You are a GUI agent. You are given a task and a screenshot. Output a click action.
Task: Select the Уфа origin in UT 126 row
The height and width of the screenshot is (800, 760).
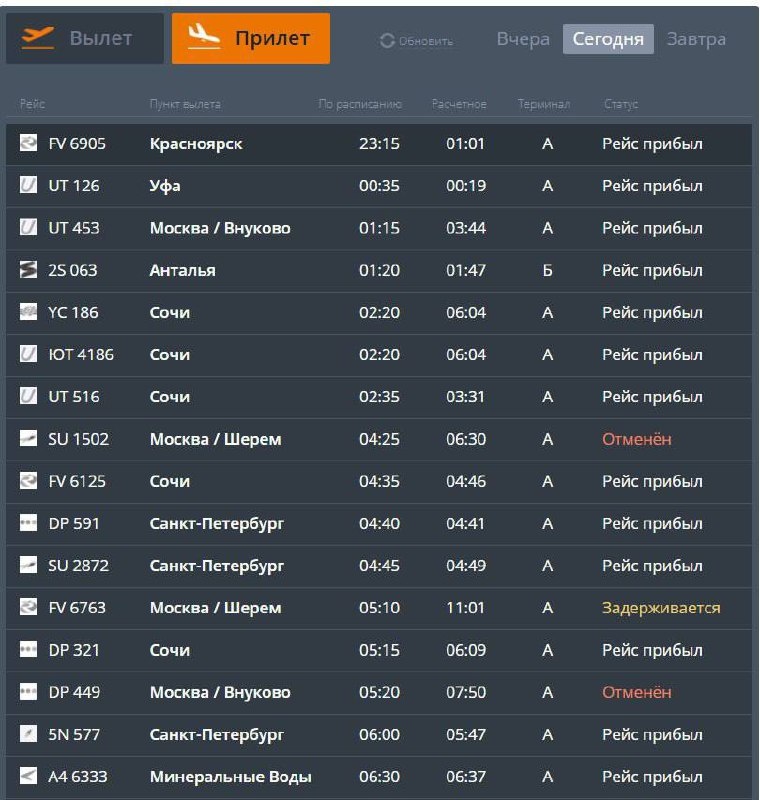coord(165,186)
